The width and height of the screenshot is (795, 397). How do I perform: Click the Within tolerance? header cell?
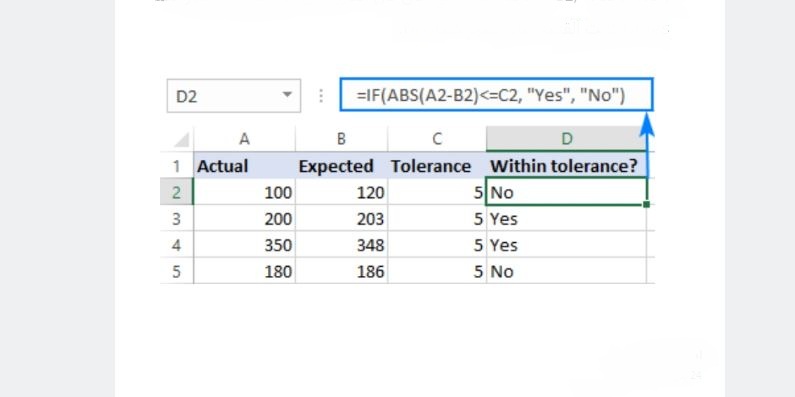566,165
